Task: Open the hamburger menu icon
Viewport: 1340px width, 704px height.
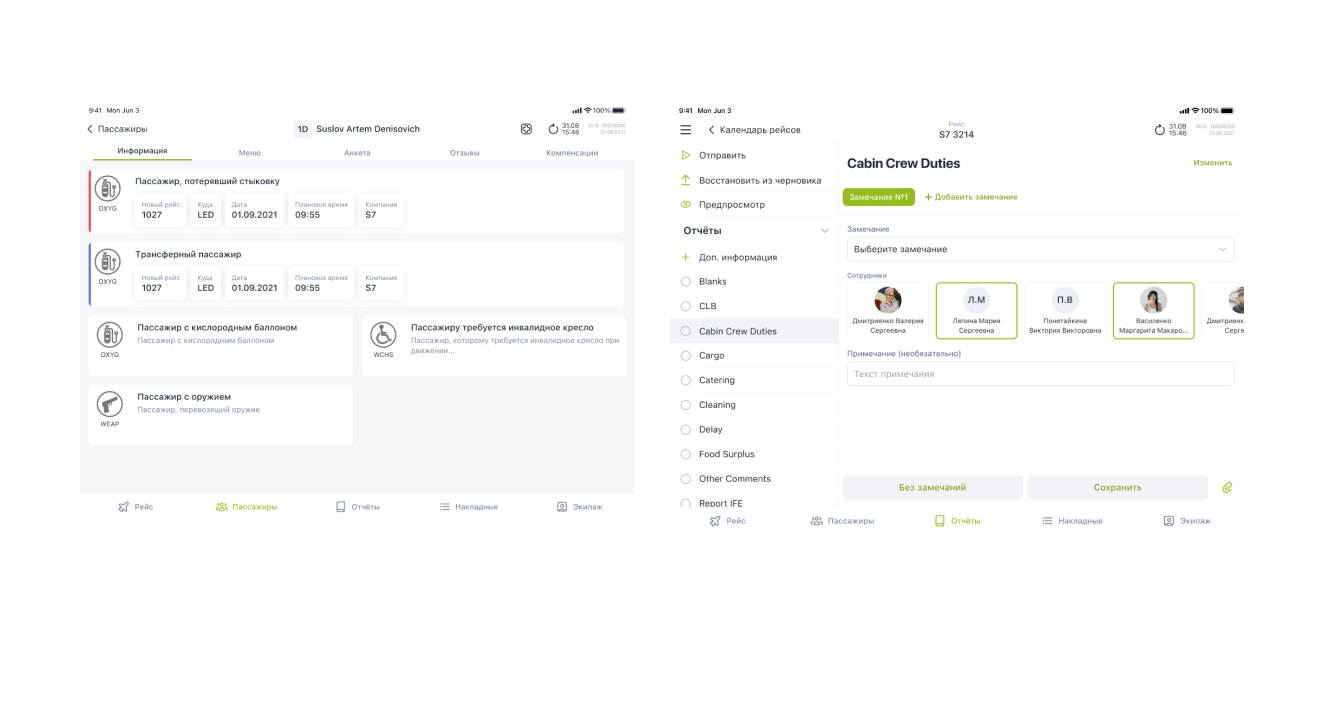Action: [685, 130]
